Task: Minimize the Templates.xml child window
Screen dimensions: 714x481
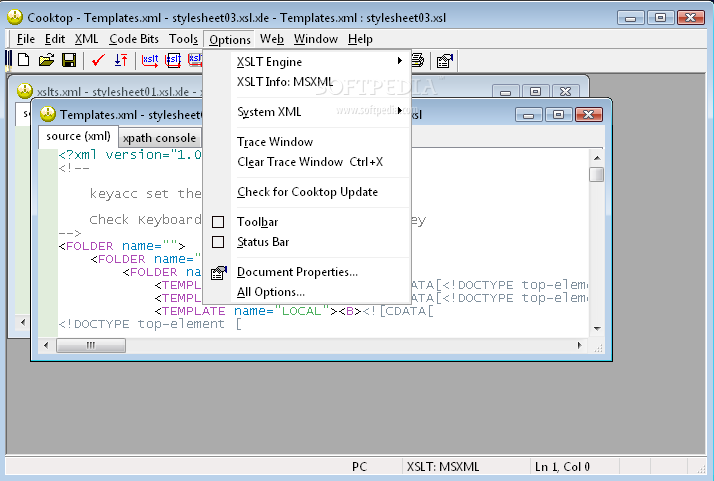Action: point(529,115)
